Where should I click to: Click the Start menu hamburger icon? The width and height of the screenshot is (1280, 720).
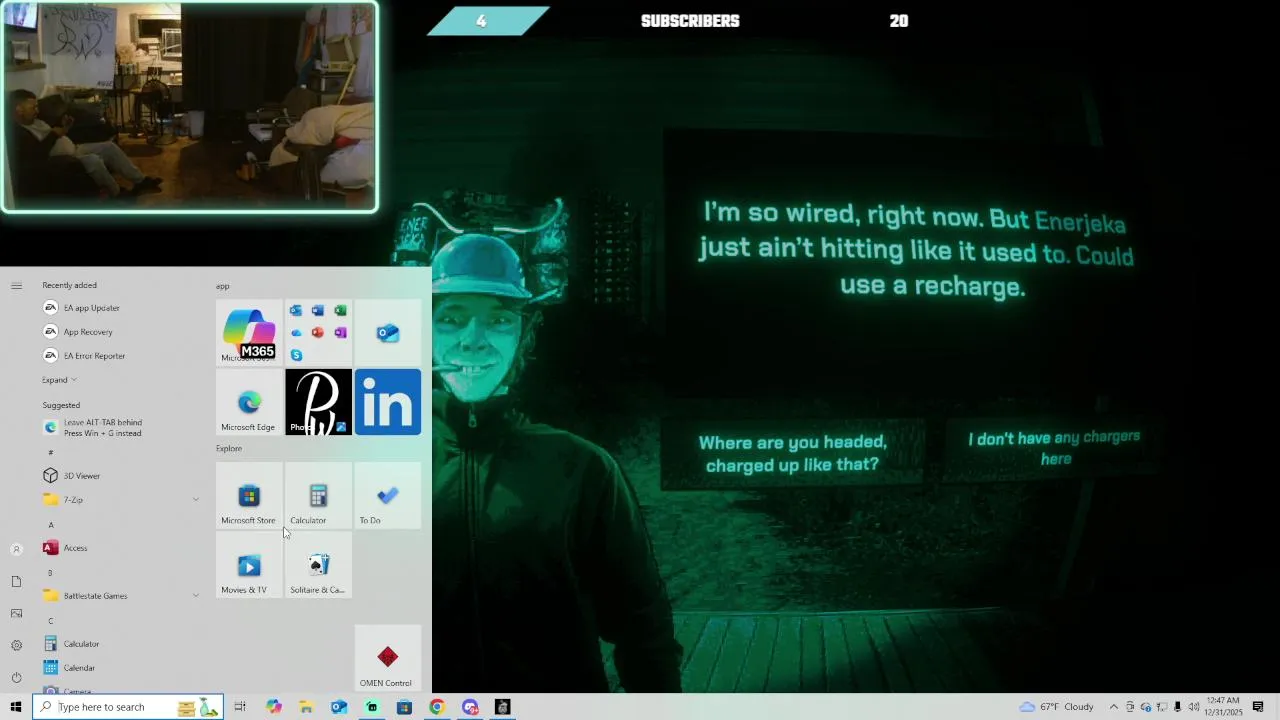[x=16, y=286]
